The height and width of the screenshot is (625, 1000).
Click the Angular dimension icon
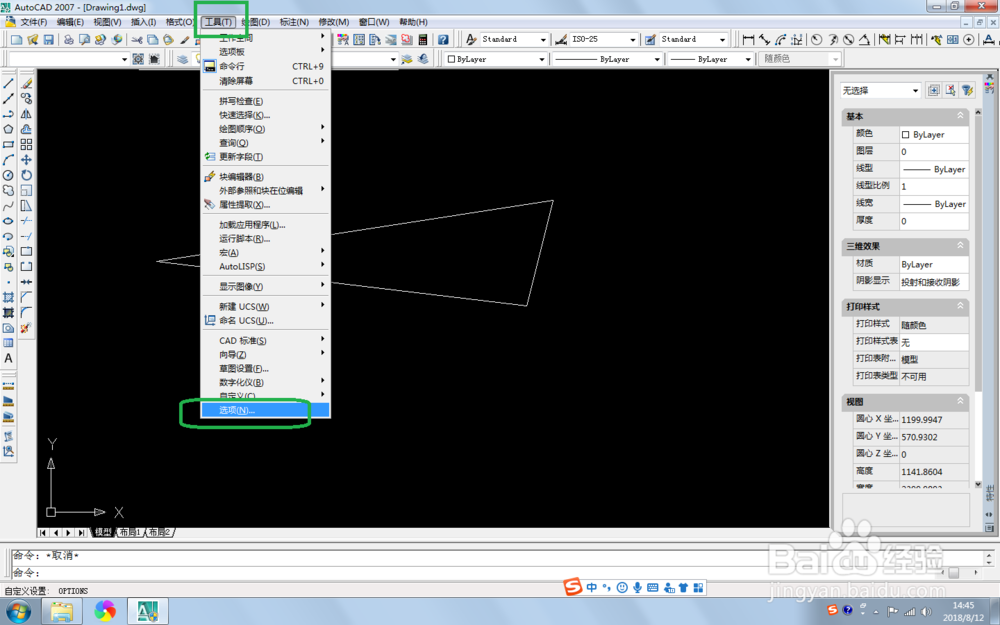coord(864,40)
